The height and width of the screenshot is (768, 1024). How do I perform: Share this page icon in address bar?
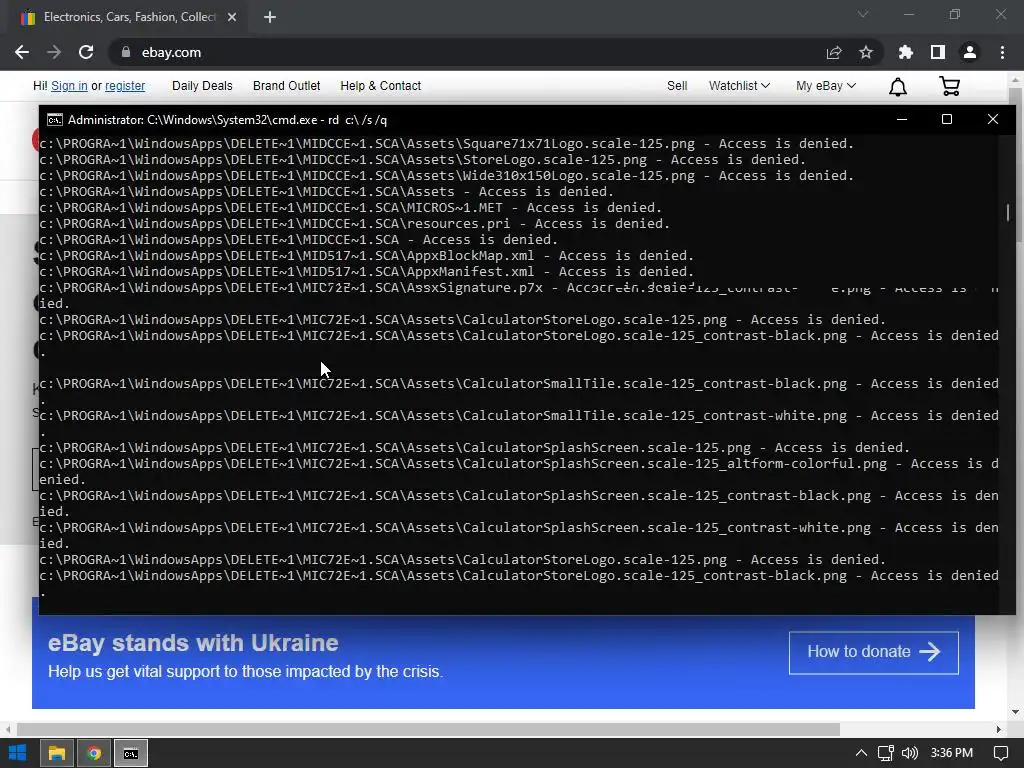834,52
